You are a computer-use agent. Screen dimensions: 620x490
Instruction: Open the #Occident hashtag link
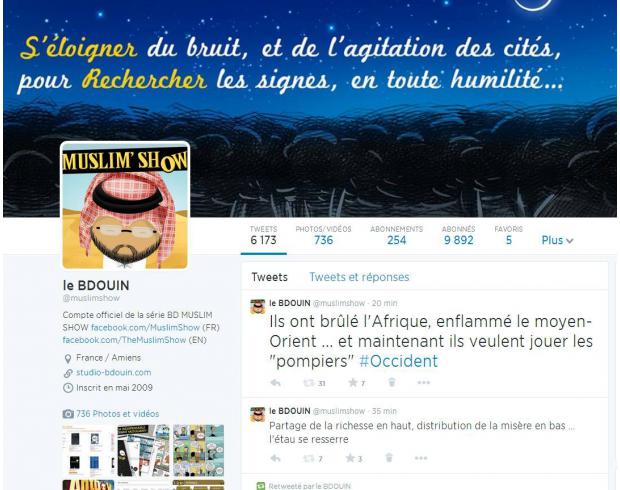coord(399,361)
